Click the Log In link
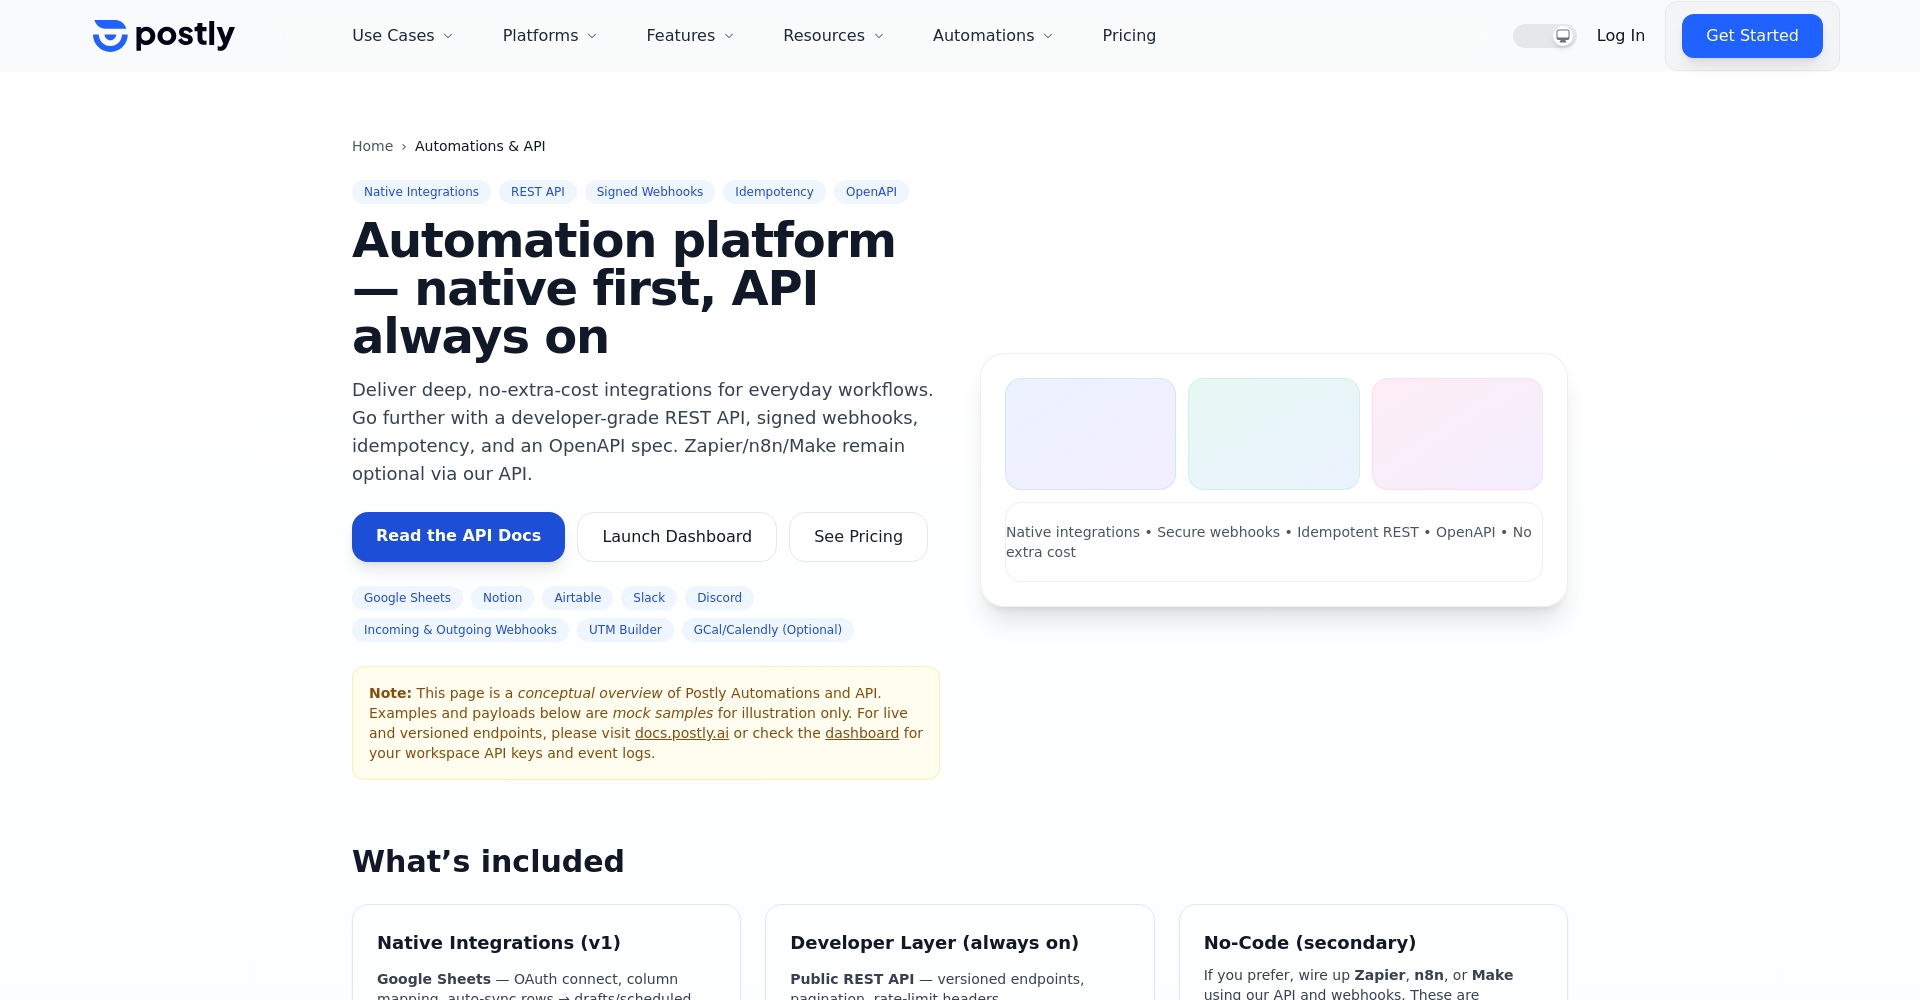 pos(1620,36)
